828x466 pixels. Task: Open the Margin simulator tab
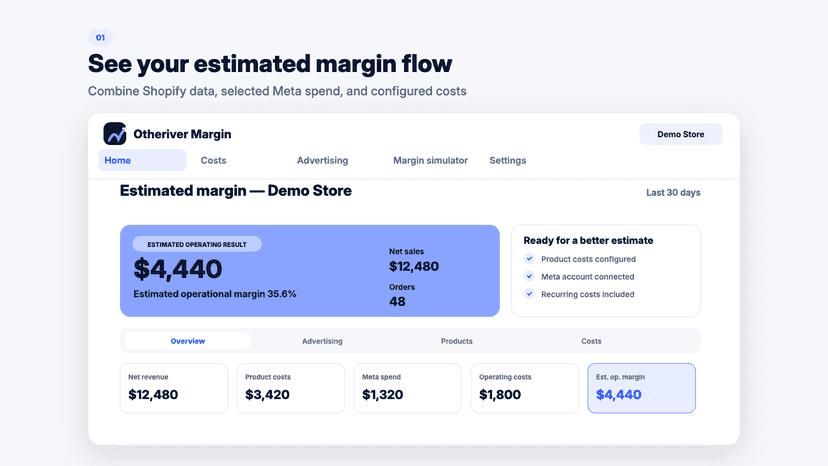click(430, 160)
